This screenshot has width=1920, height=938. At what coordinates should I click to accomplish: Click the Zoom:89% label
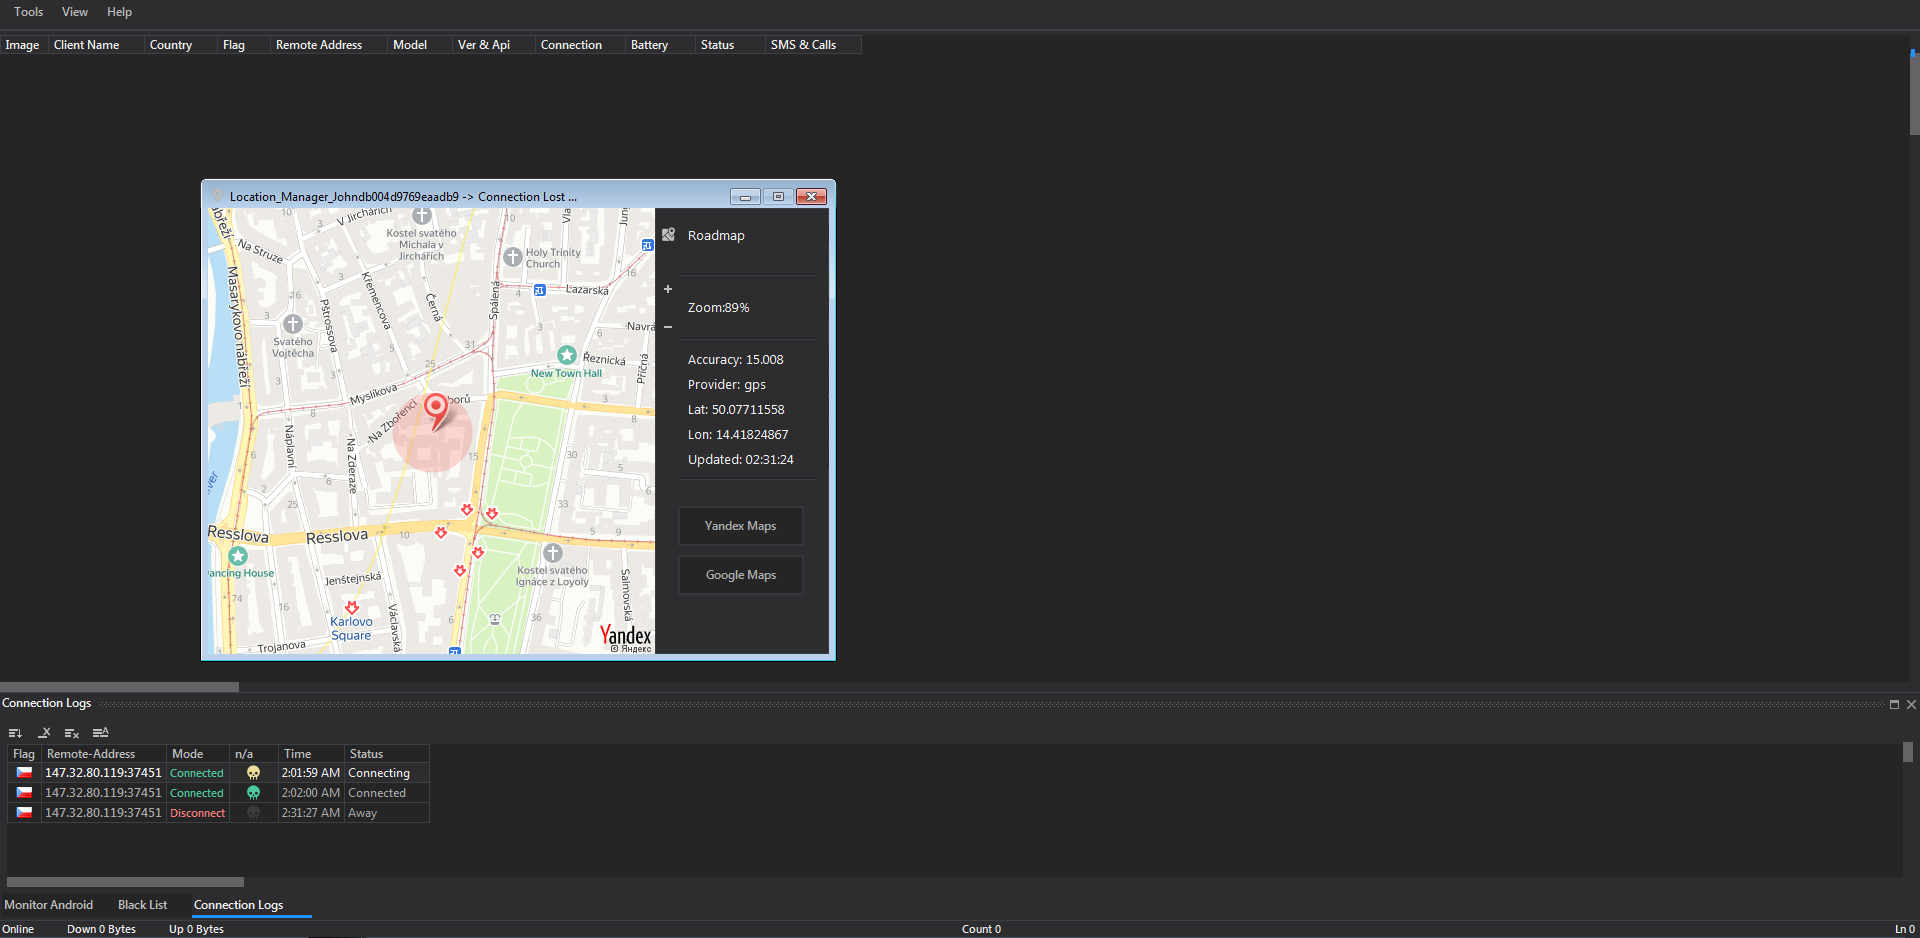coord(718,308)
